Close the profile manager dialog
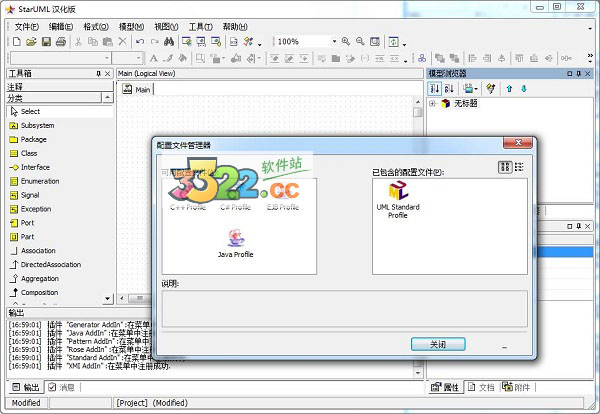This screenshot has height=414, width=600. coord(518,143)
